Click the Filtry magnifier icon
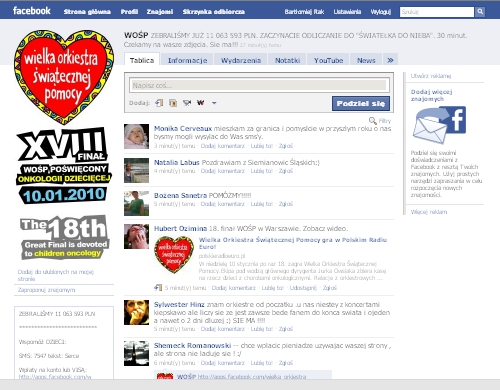Screen dimensions: 500x390 372,121
